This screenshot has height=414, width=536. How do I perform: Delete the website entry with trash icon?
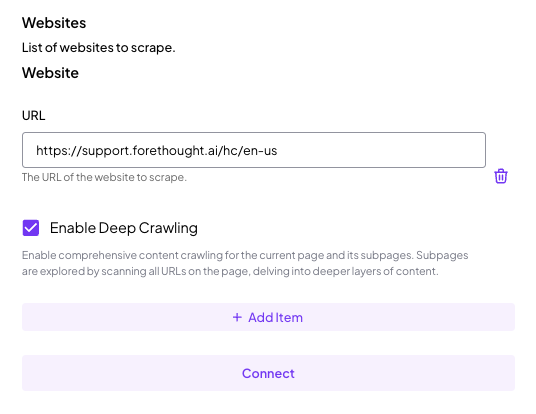pos(501,176)
